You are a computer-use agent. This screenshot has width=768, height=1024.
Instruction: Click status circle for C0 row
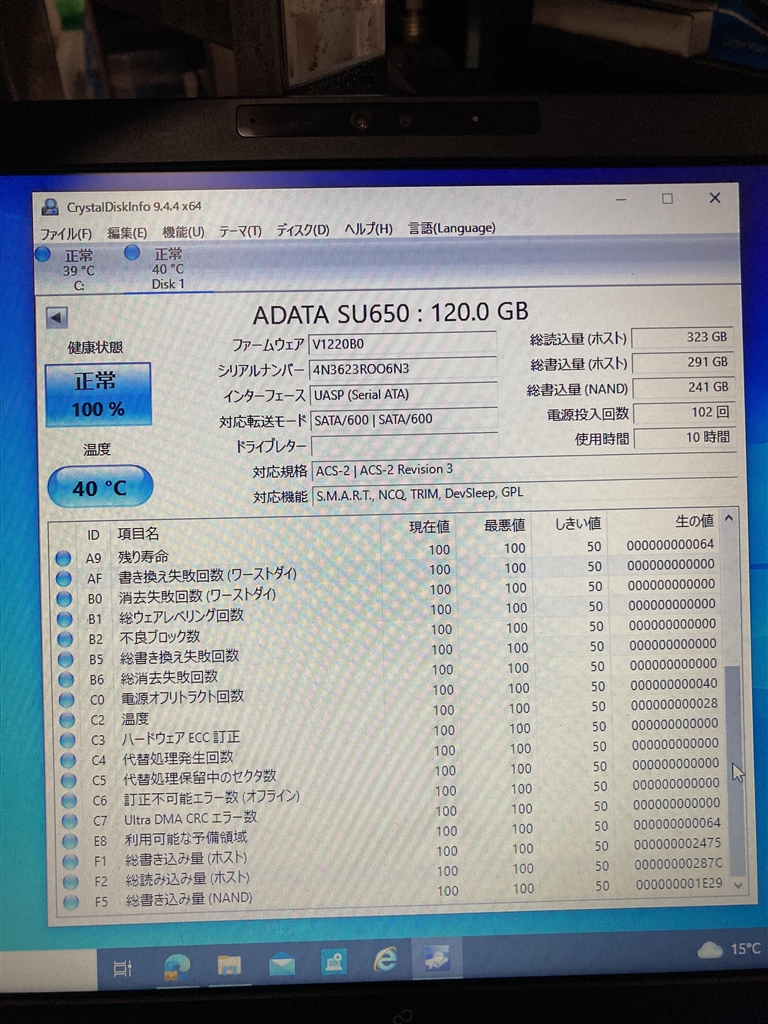pyautogui.click(x=67, y=700)
